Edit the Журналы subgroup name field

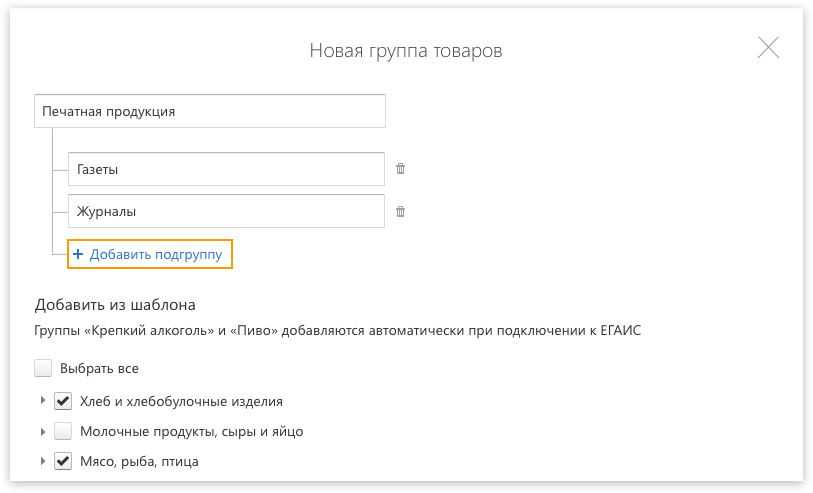click(x=226, y=211)
